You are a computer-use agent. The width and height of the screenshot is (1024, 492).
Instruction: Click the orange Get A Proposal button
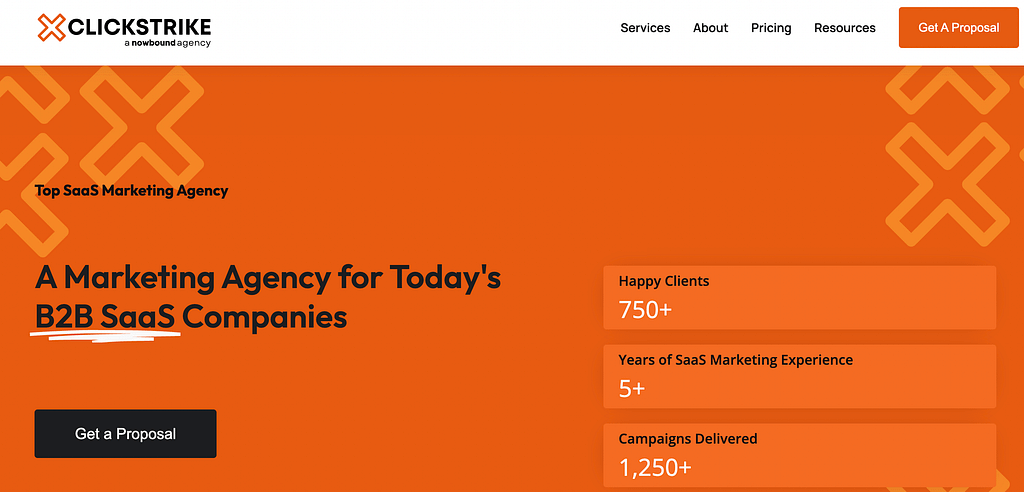[959, 27]
